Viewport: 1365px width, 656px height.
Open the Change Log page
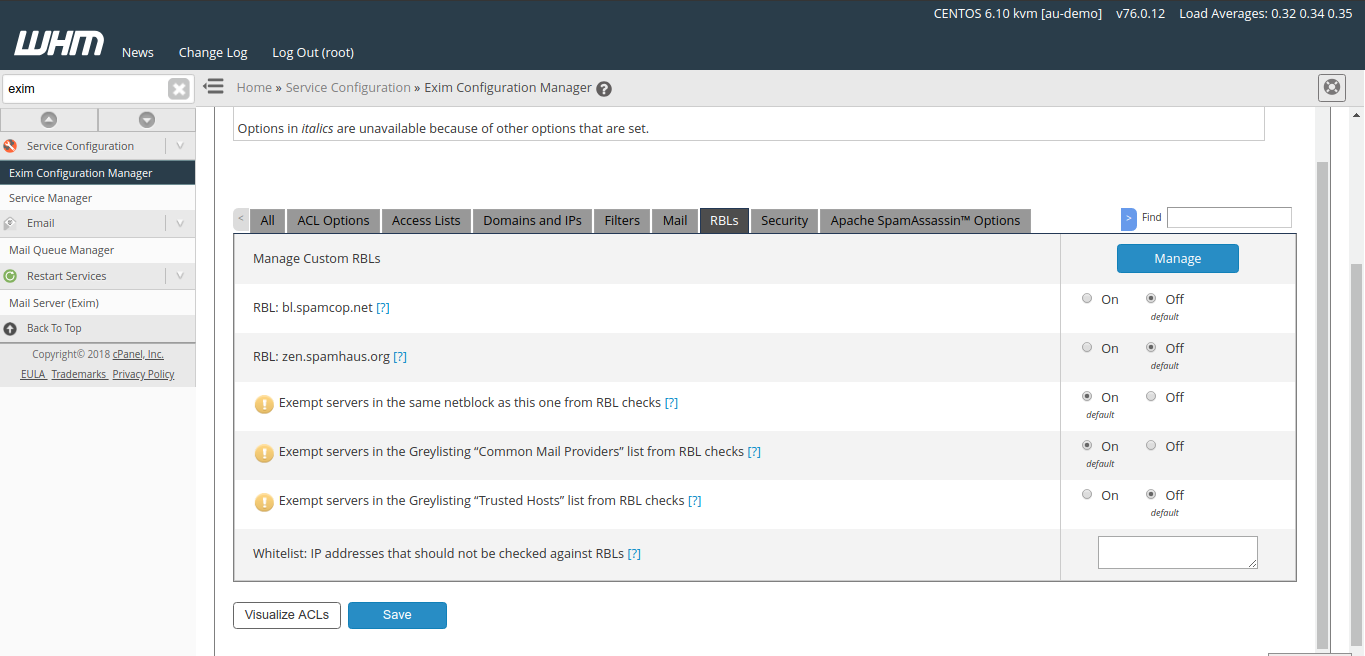pyautogui.click(x=212, y=52)
